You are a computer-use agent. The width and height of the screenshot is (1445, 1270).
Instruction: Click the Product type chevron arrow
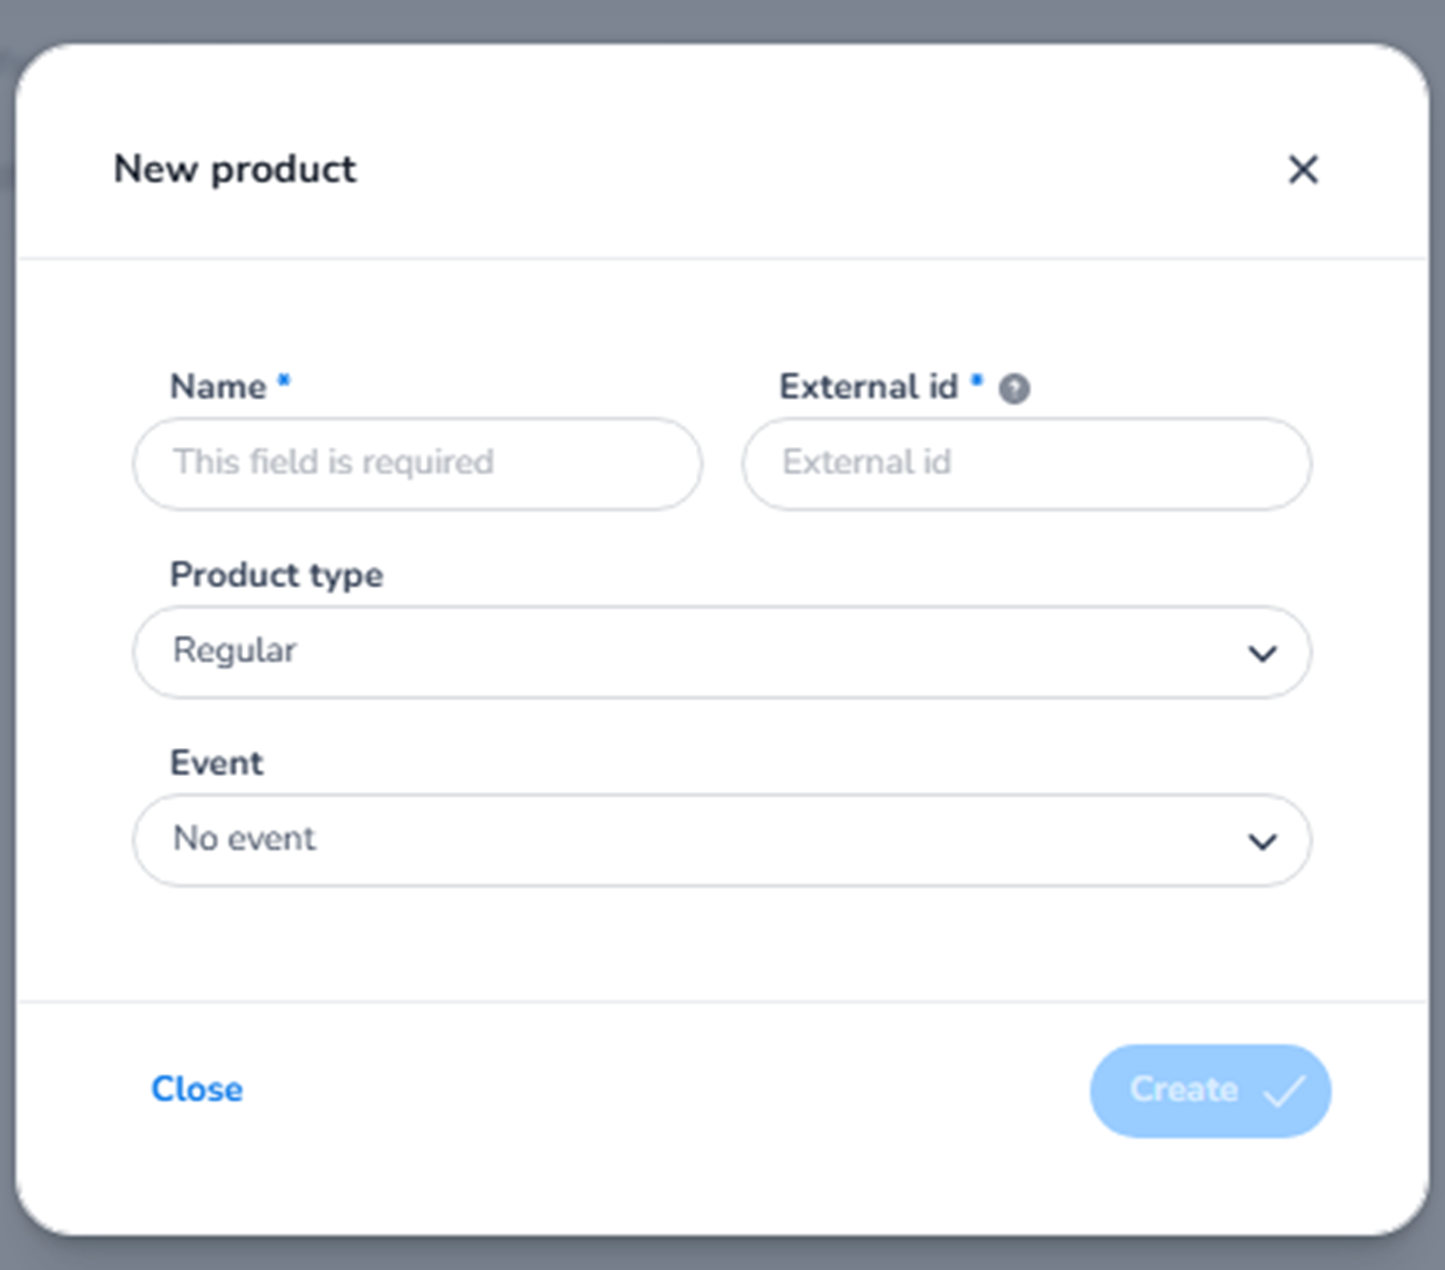1262,654
